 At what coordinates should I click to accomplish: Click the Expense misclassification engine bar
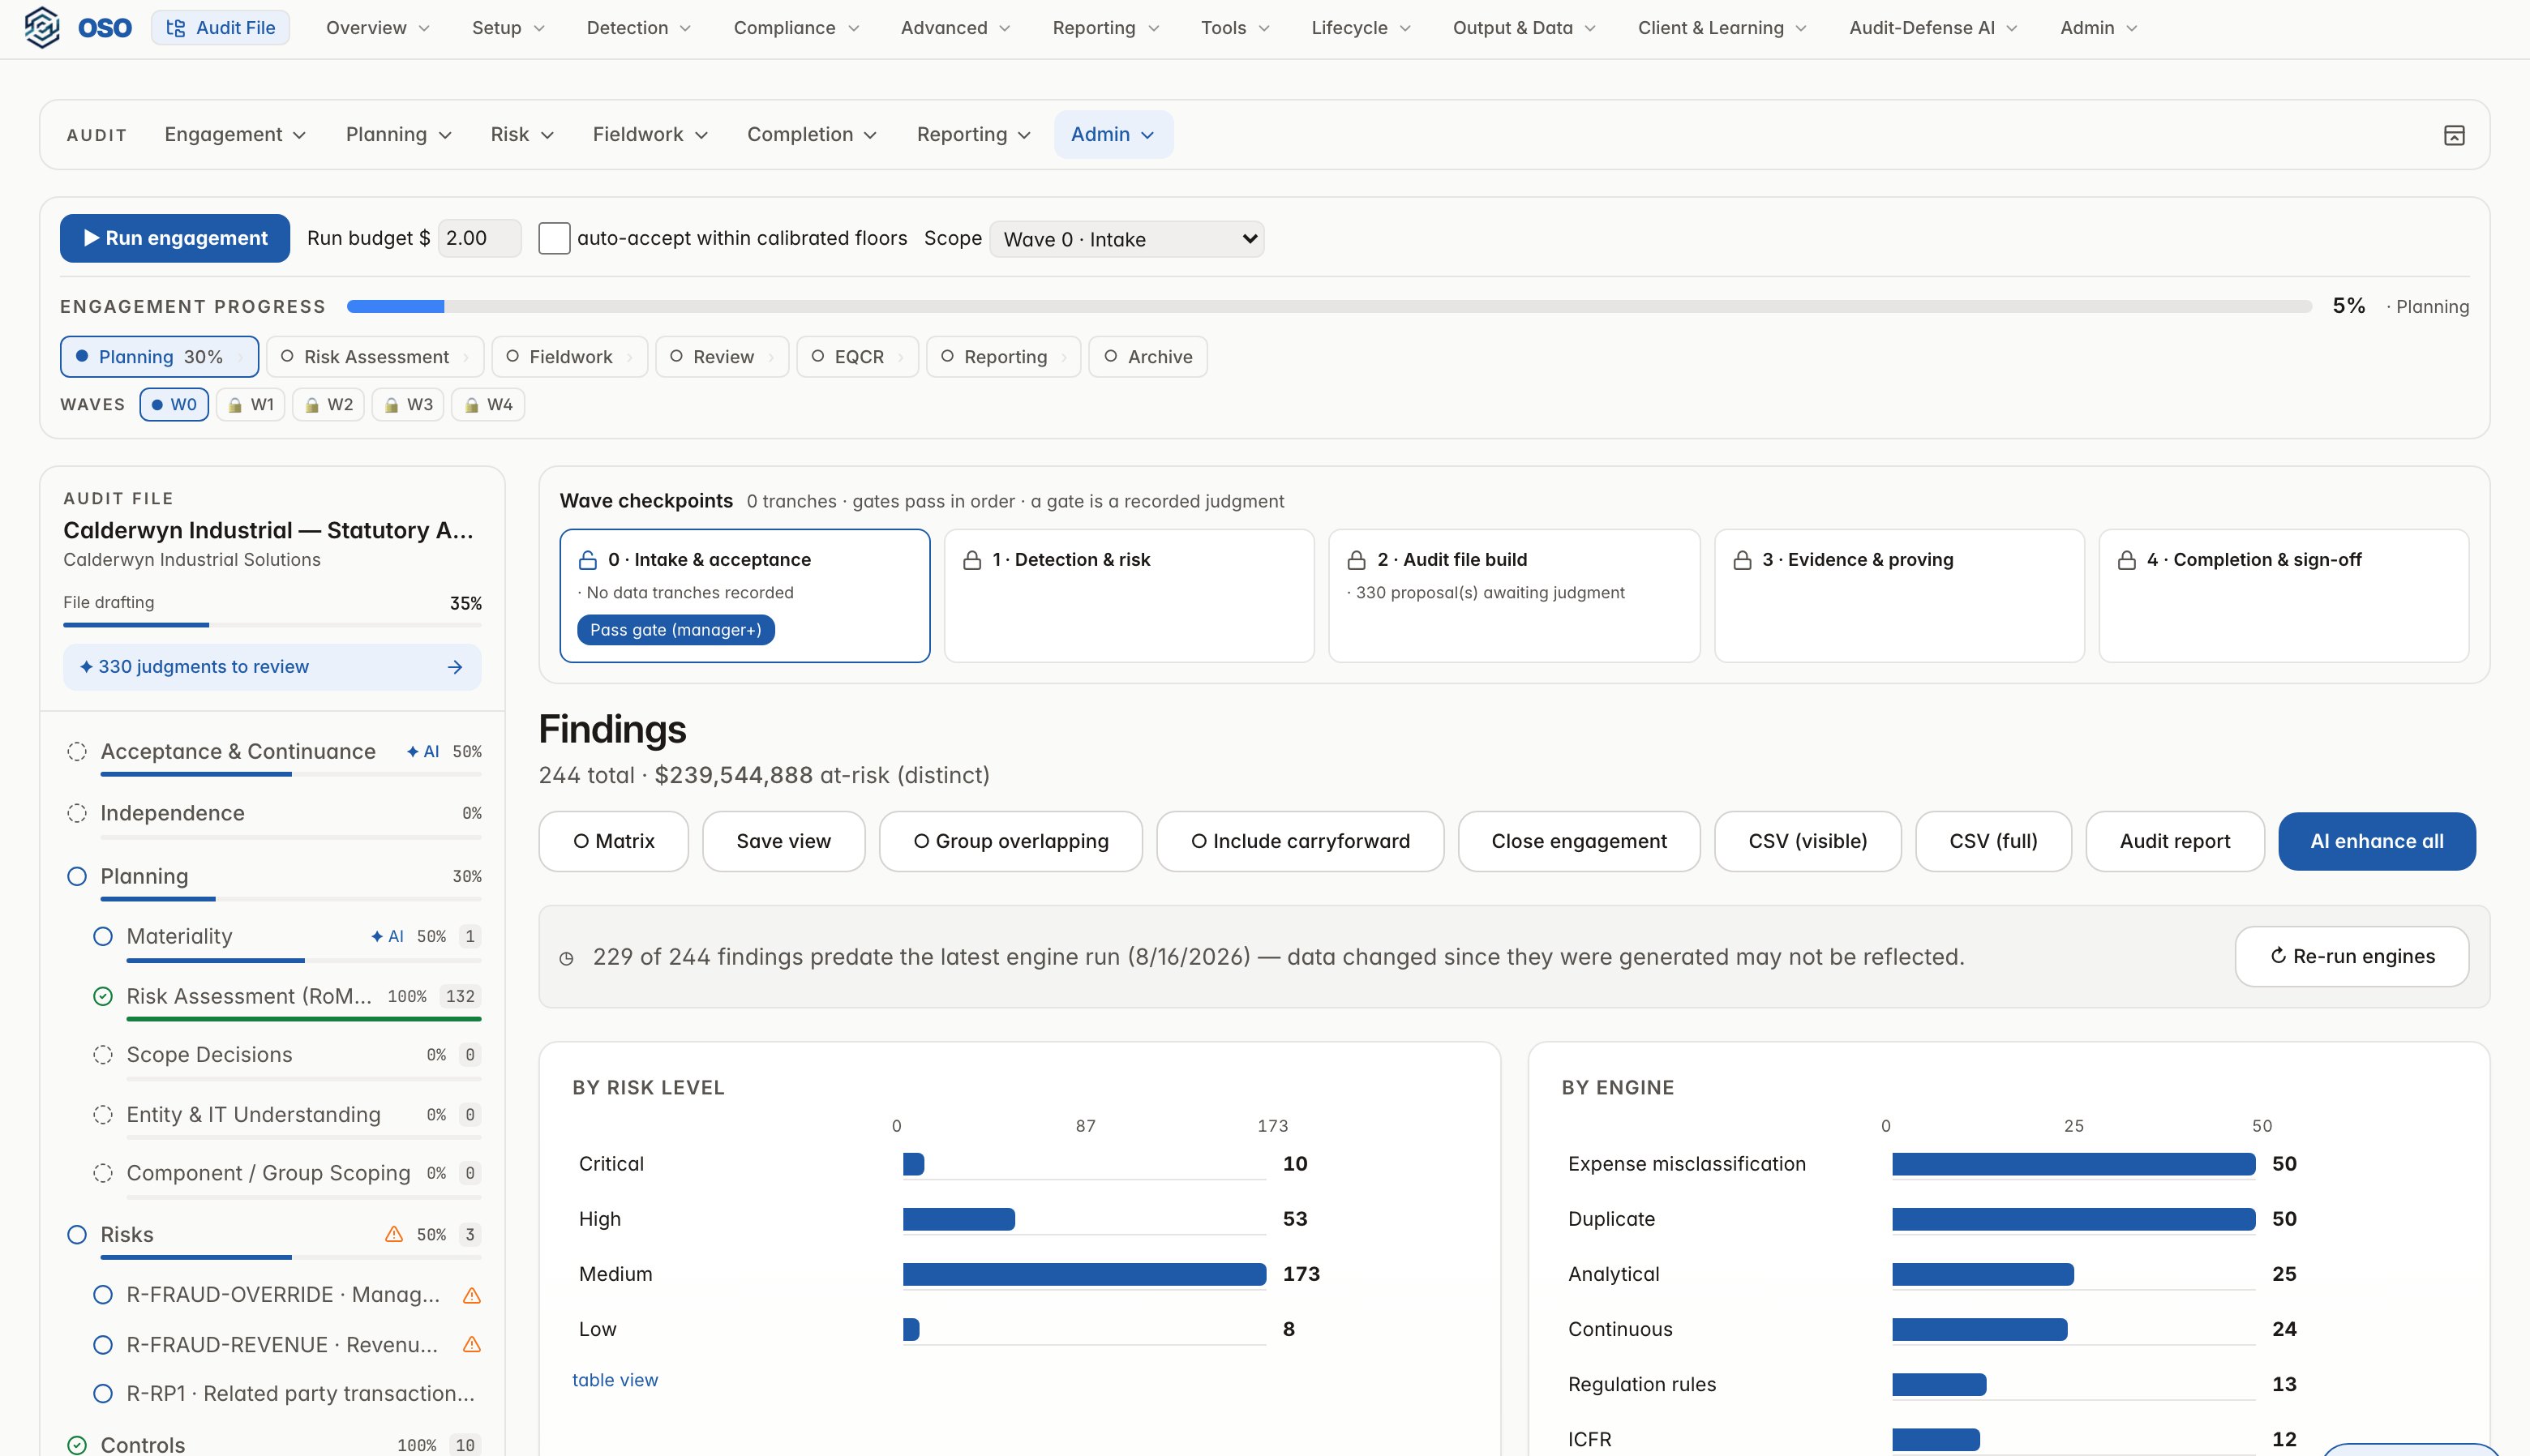(2073, 1164)
